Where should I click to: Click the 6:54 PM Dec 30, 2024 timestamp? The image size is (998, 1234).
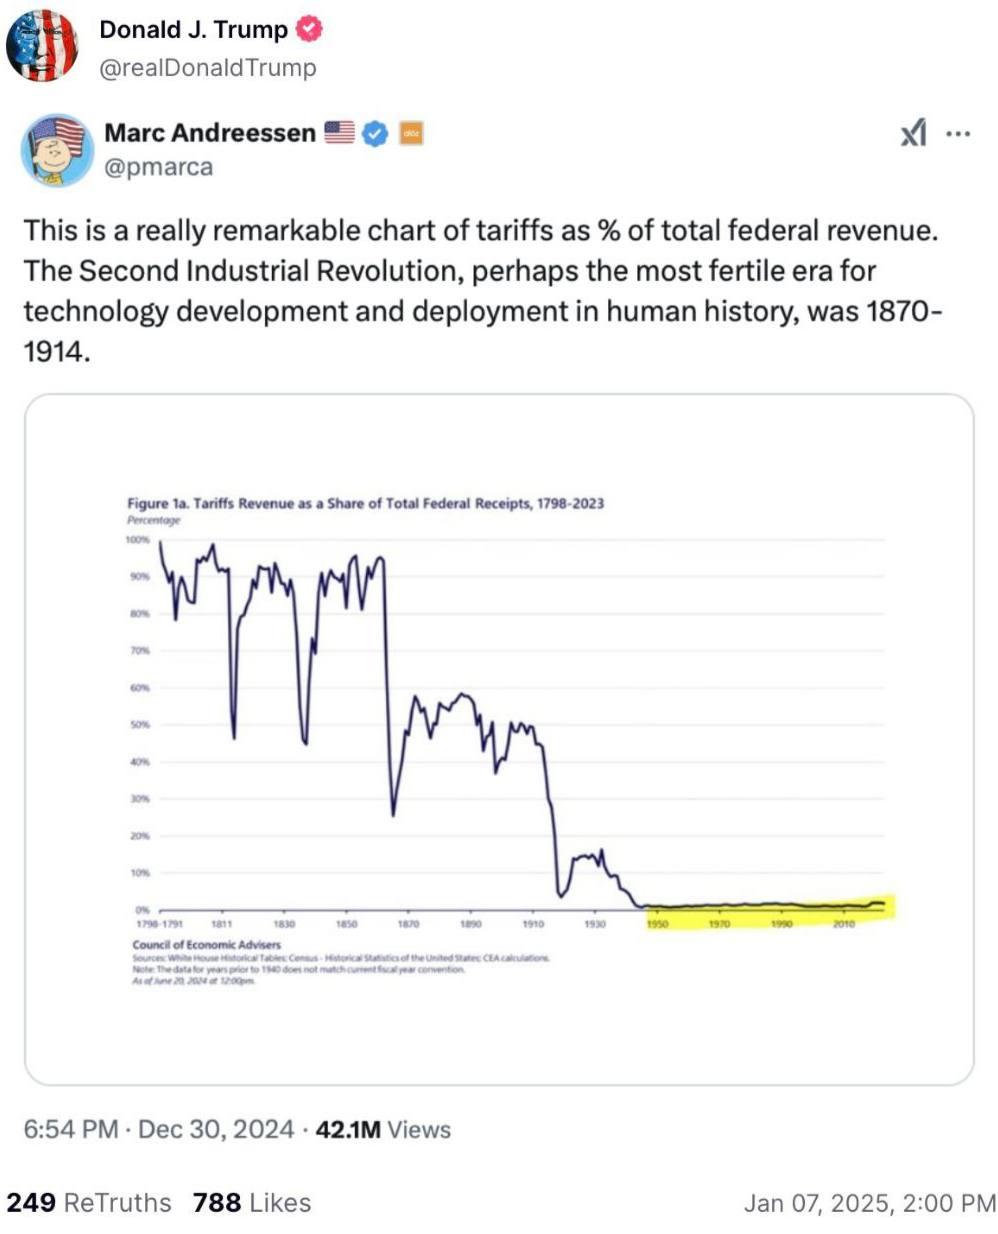coord(158,1129)
